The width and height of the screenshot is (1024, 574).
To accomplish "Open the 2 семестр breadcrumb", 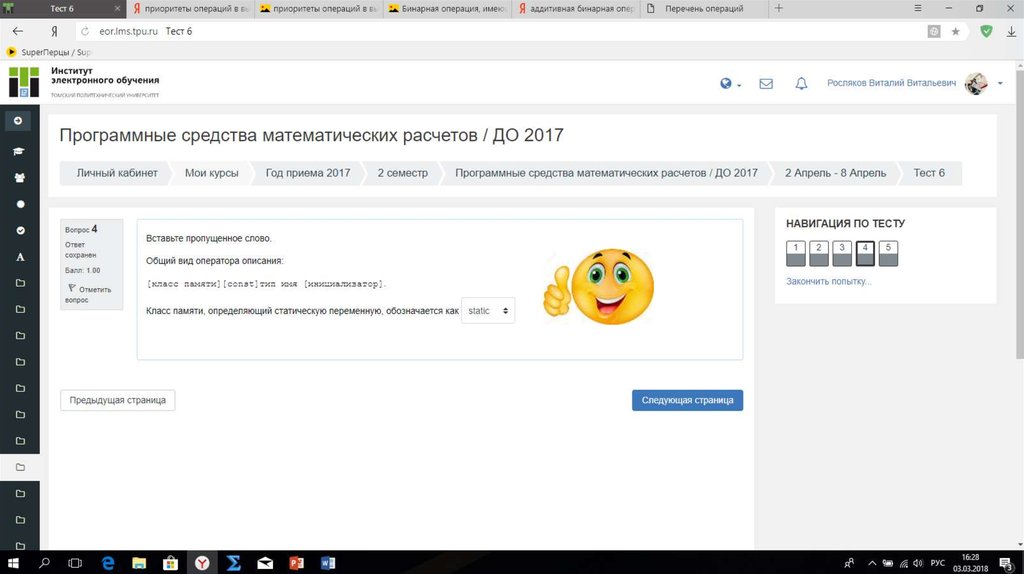I will tap(402, 173).
